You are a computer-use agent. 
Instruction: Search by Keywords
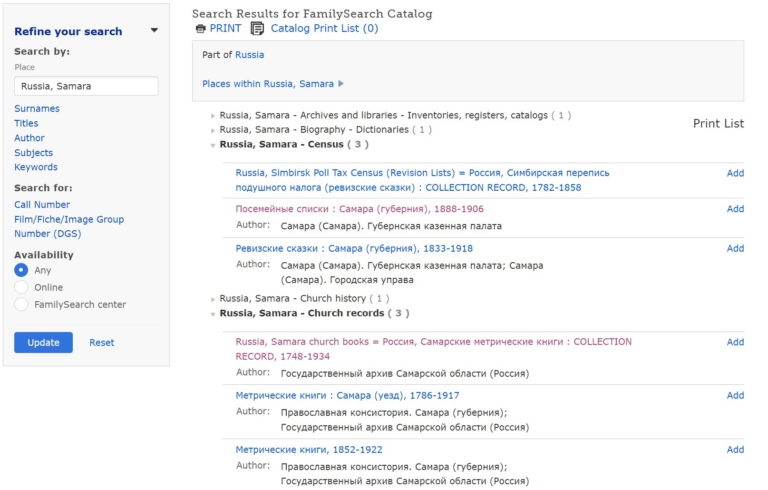coord(36,167)
